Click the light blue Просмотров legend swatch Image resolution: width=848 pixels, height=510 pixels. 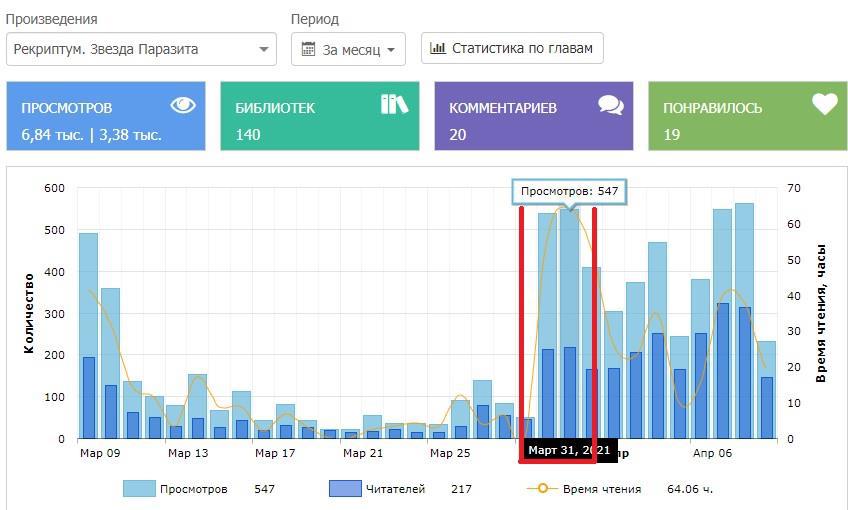pyautogui.click(x=139, y=489)
